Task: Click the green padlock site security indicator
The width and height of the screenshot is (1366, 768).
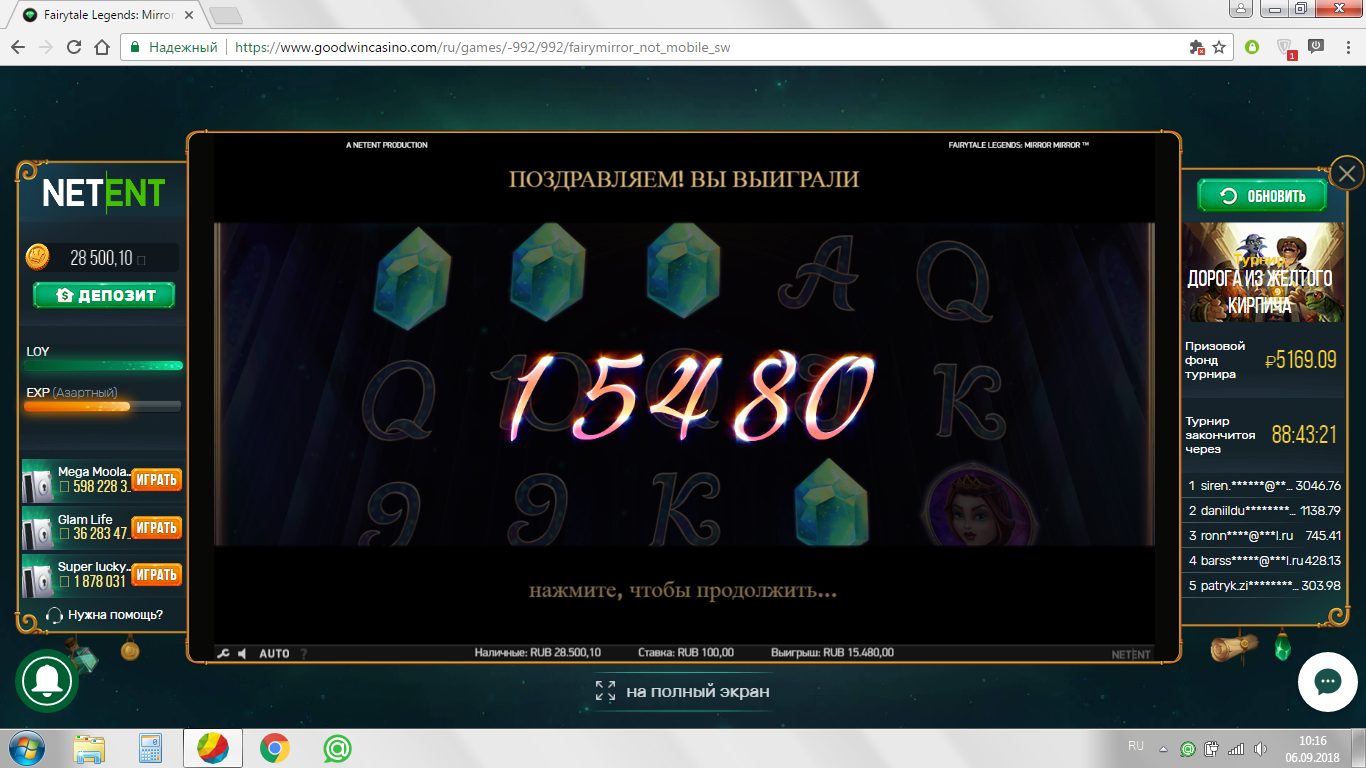Action: click(x=135, y=47)
